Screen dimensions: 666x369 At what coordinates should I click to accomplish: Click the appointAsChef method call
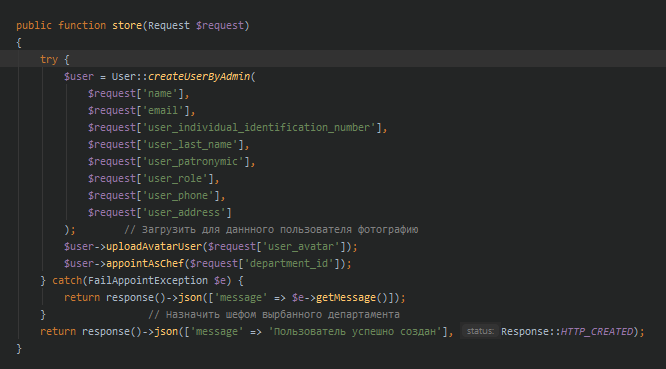tap(145, 263)
